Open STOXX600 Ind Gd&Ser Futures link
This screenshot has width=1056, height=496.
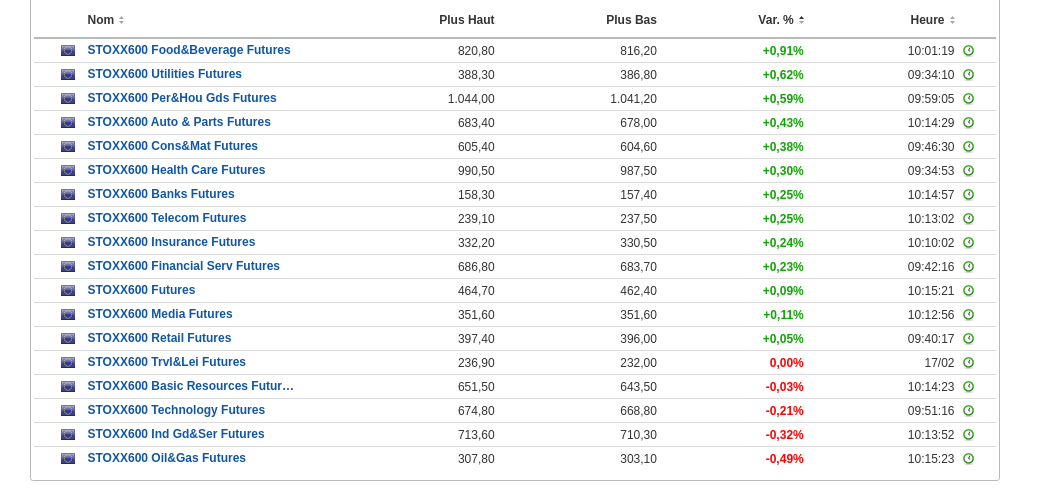tap(176, 434)
